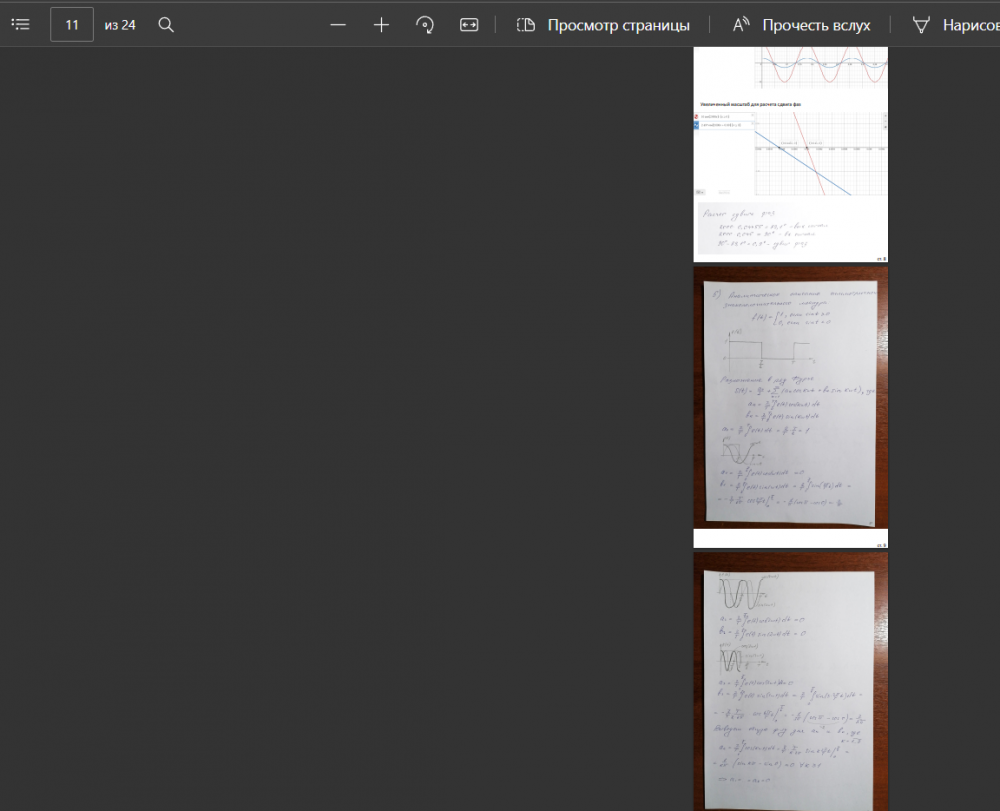Image resolution: width=1000 pixels, height=811 pixels.
Task: Click the read aloud A icon
Action: pyautogui.click(x=740, y=25)
